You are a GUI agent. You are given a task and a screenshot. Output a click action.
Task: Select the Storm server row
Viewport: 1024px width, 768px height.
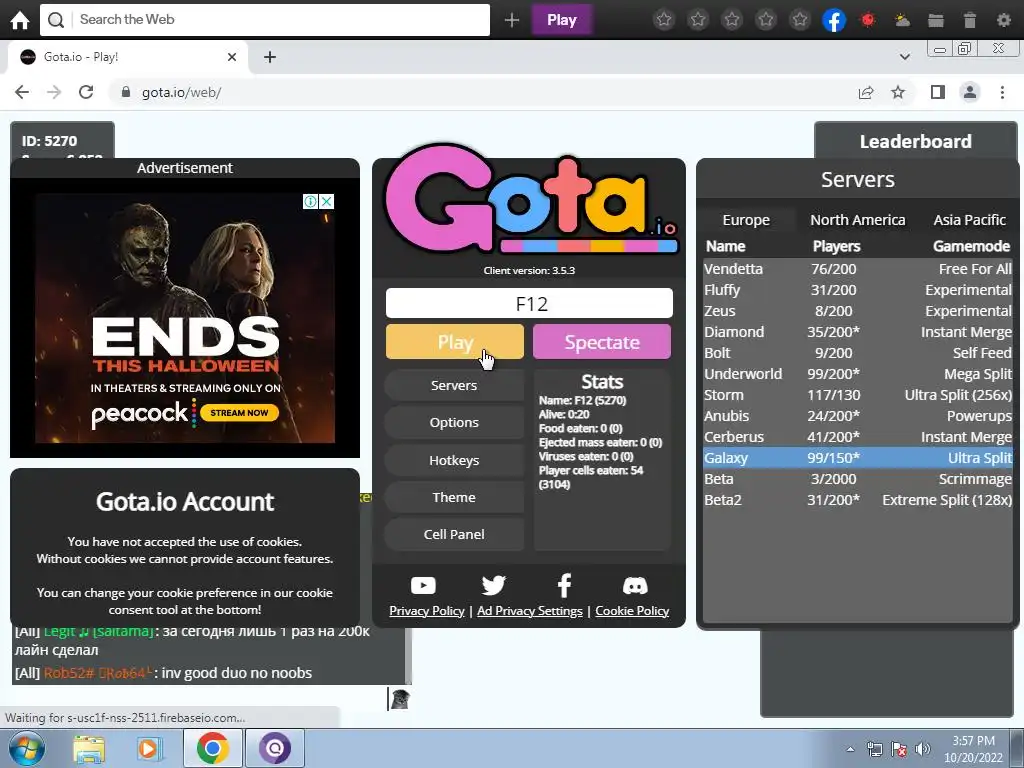(x=857, y=395)
